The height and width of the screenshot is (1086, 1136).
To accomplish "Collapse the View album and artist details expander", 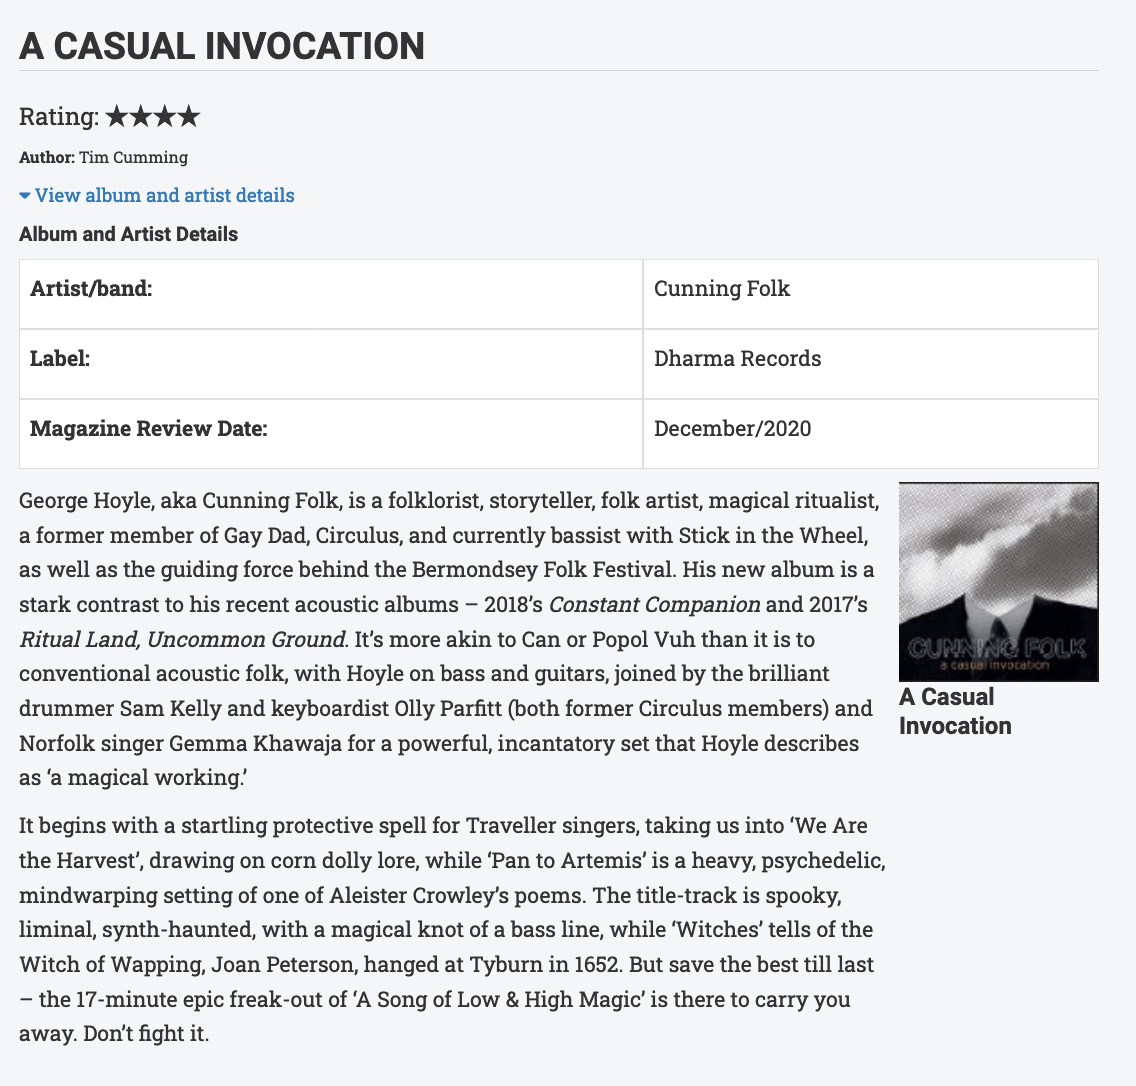I will click(x=157, y=195).
